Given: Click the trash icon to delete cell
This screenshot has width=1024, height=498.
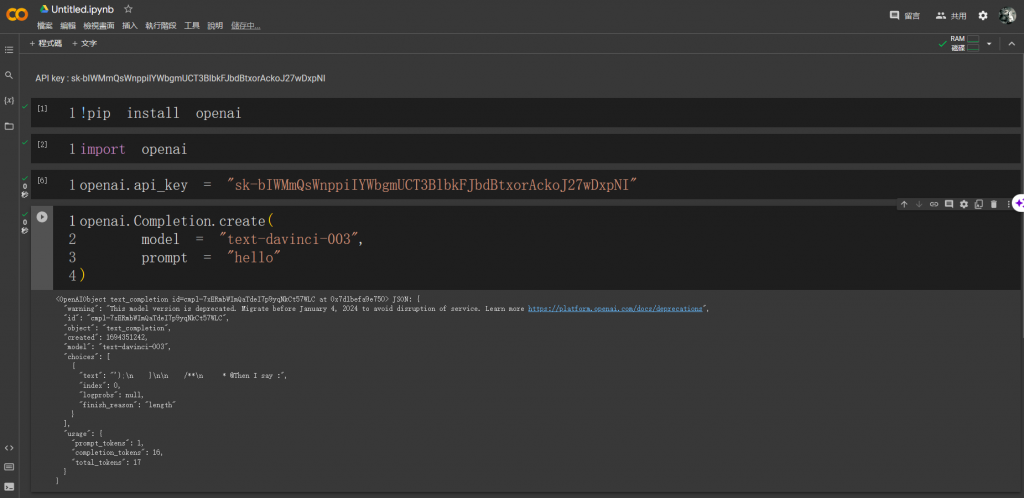Looking at the screenshot, I should click(993, 204).
